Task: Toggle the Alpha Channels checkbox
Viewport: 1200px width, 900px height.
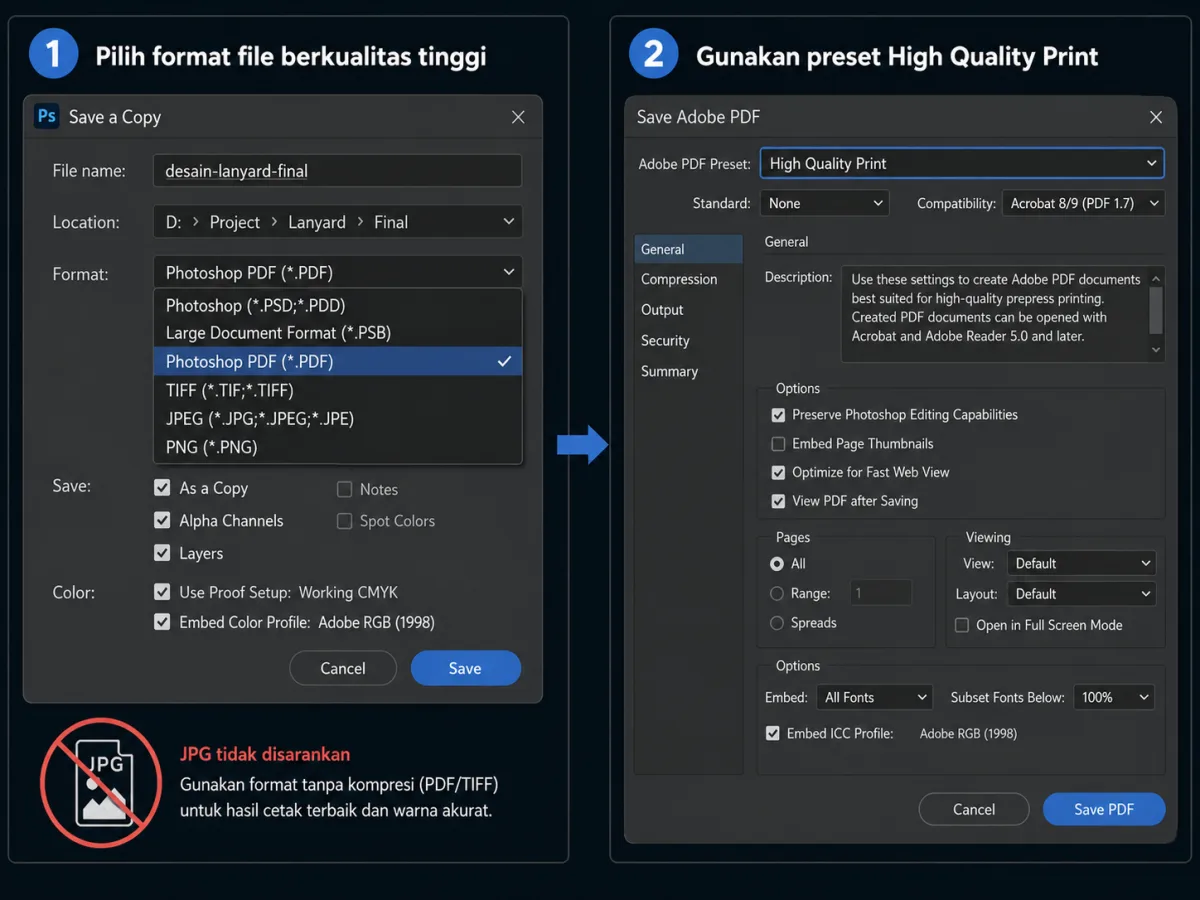Action: (162, 520)
